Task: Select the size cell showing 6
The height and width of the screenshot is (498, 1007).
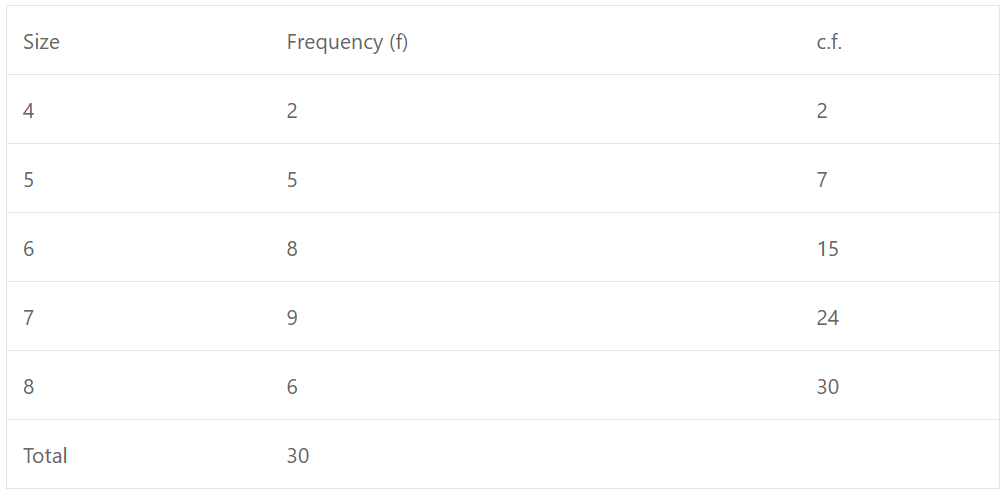Action: 29,248
